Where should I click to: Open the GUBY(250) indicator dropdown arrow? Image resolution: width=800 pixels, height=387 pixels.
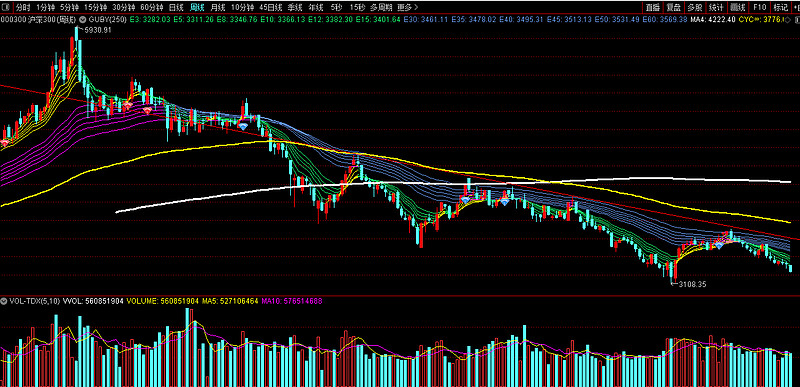click(83, 19)
